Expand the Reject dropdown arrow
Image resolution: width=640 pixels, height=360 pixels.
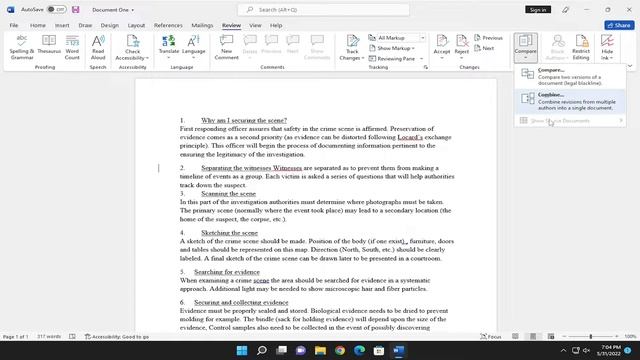(x=462, y=58)
